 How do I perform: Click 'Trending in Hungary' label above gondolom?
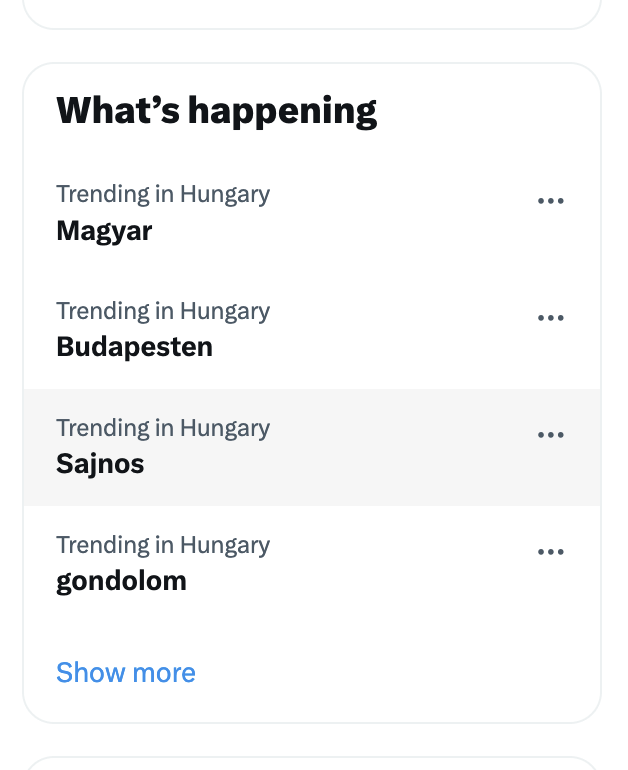click(163, 545)
